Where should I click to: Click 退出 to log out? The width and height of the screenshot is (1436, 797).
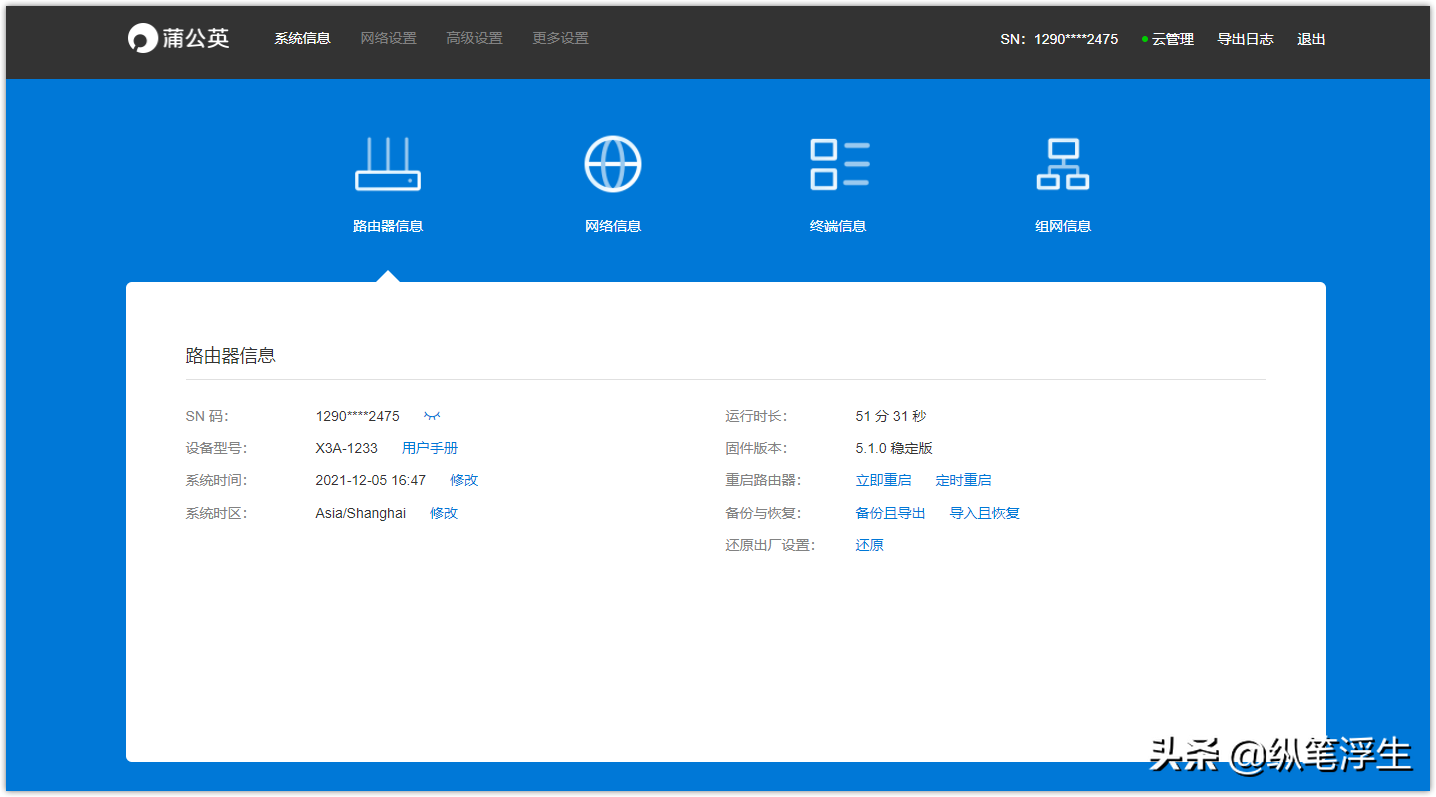click(1311, 39)
